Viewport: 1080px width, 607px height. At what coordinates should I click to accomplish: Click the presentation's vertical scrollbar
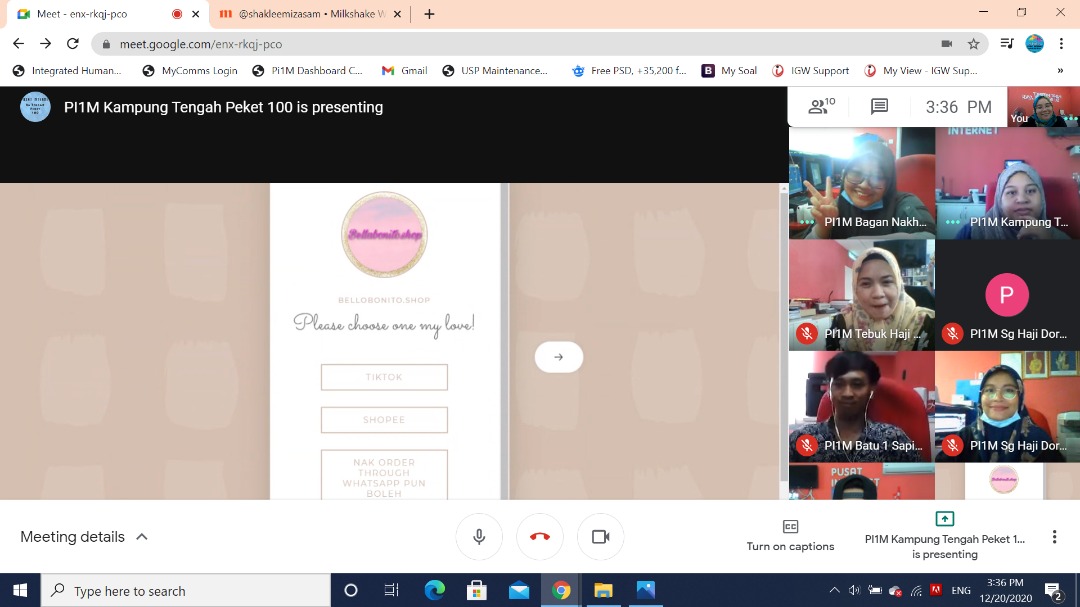(783, 330)
